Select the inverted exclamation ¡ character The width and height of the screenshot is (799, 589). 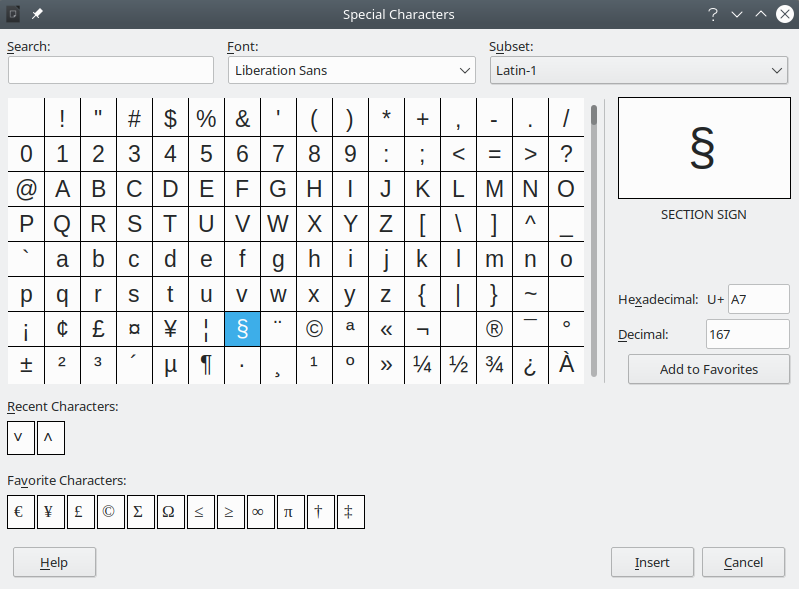pos(26,329)
